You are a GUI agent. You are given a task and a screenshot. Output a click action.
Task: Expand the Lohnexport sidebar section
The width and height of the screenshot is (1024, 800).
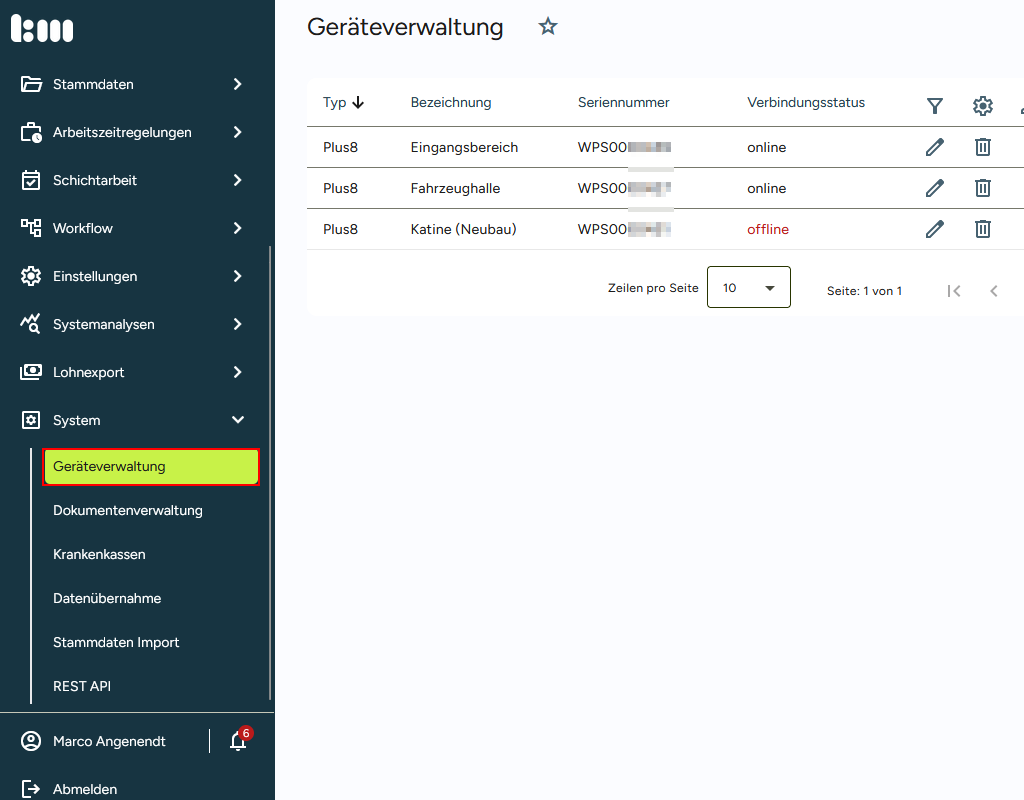click(135, 372)
